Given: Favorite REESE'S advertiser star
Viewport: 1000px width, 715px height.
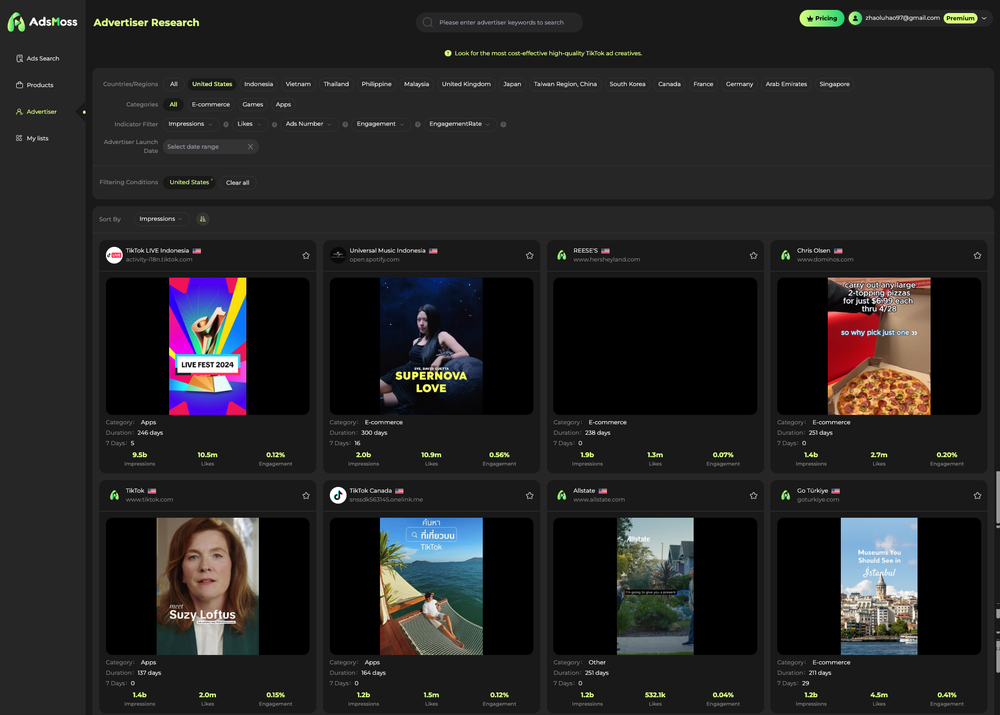Looking at the screenshot, I should [753, 256].
